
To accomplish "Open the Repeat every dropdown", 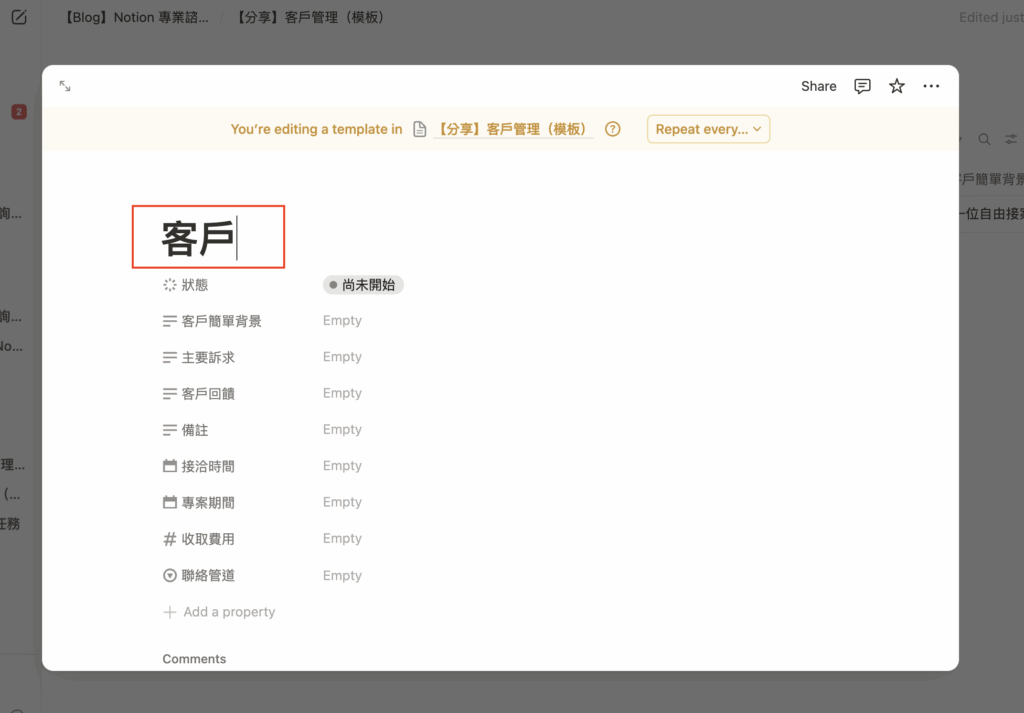I will click(708, 129).
